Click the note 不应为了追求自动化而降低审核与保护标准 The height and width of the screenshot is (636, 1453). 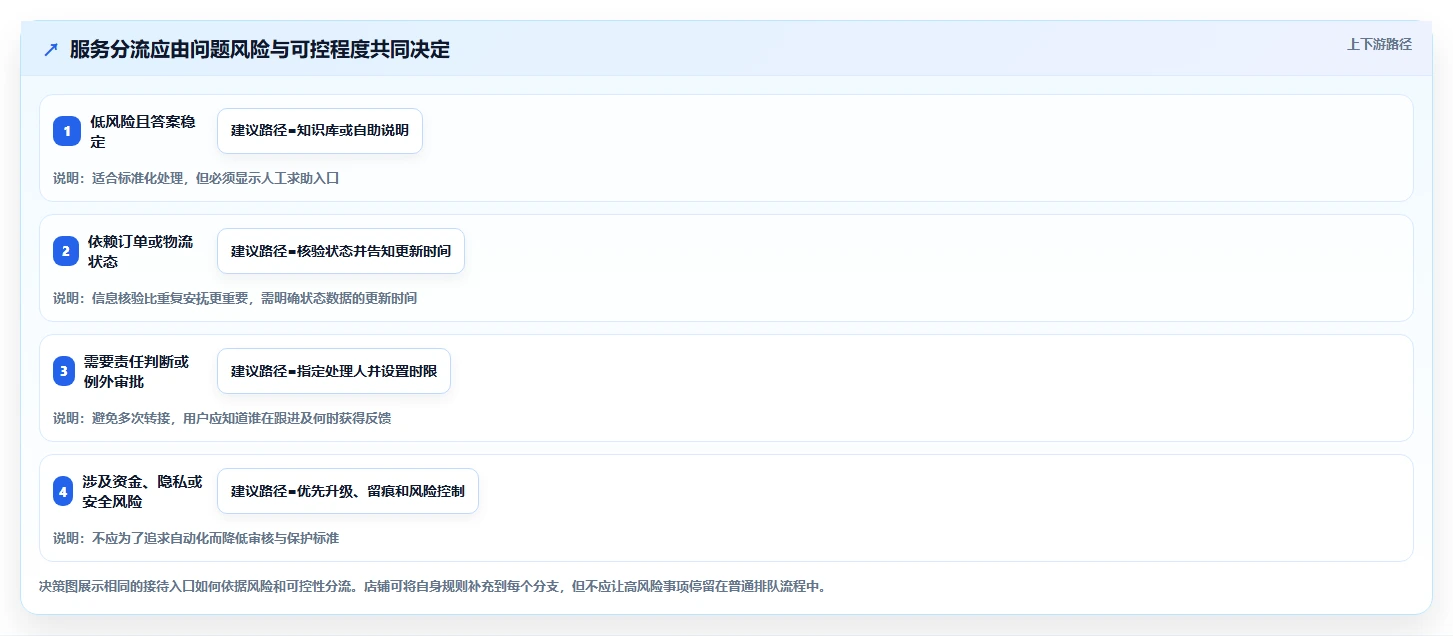click(x=196, y=538)
